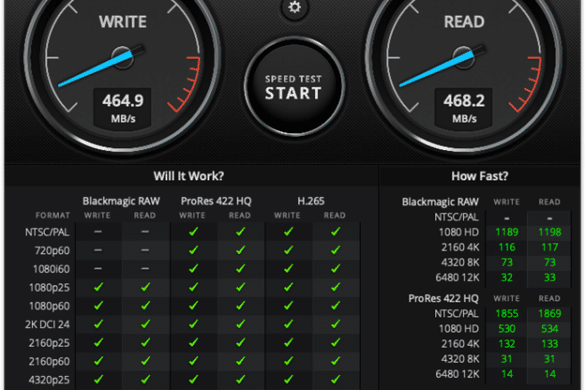
Task: Select the ProRes 422 HQ heading in How Fast
Action: 443,299
